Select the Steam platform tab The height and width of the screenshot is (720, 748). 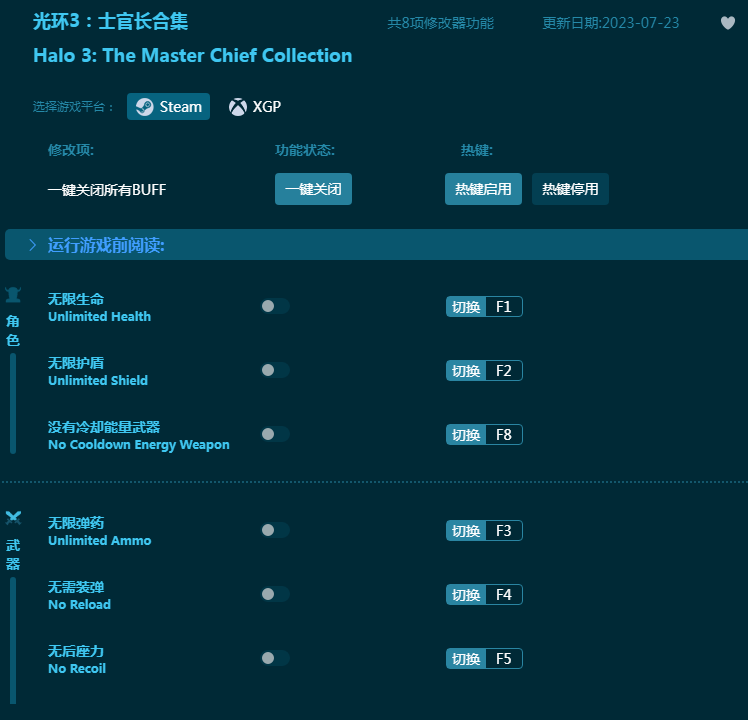[168, 106]
